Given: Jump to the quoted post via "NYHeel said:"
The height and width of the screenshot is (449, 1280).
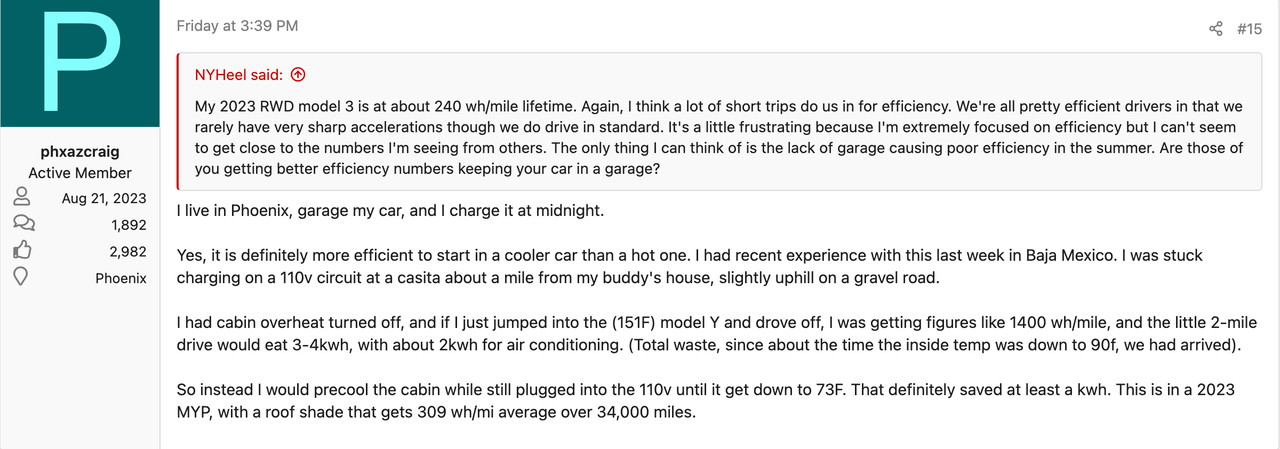Looking at the screenshot, I should tap(238, 74).
